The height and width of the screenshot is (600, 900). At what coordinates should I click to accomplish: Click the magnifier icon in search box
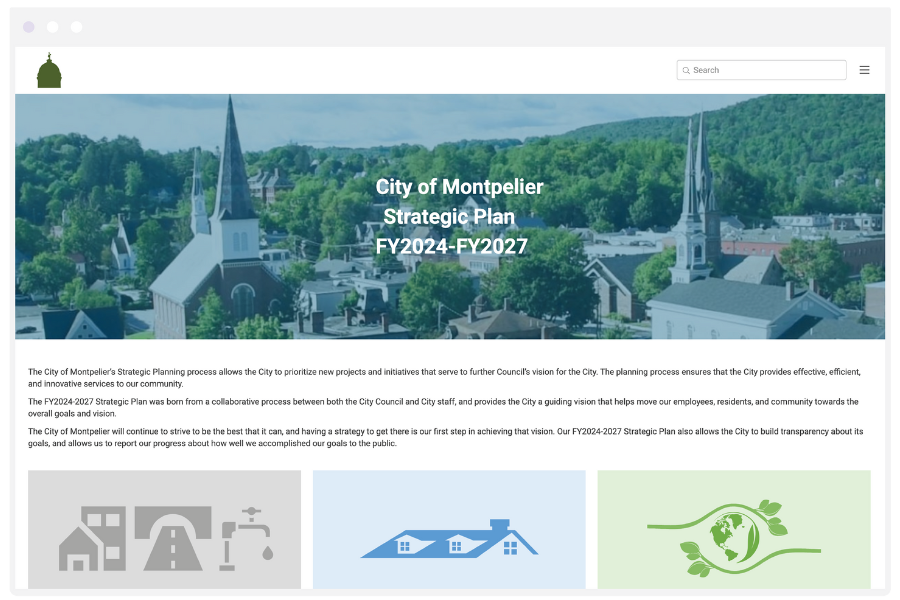click(686, 70)
